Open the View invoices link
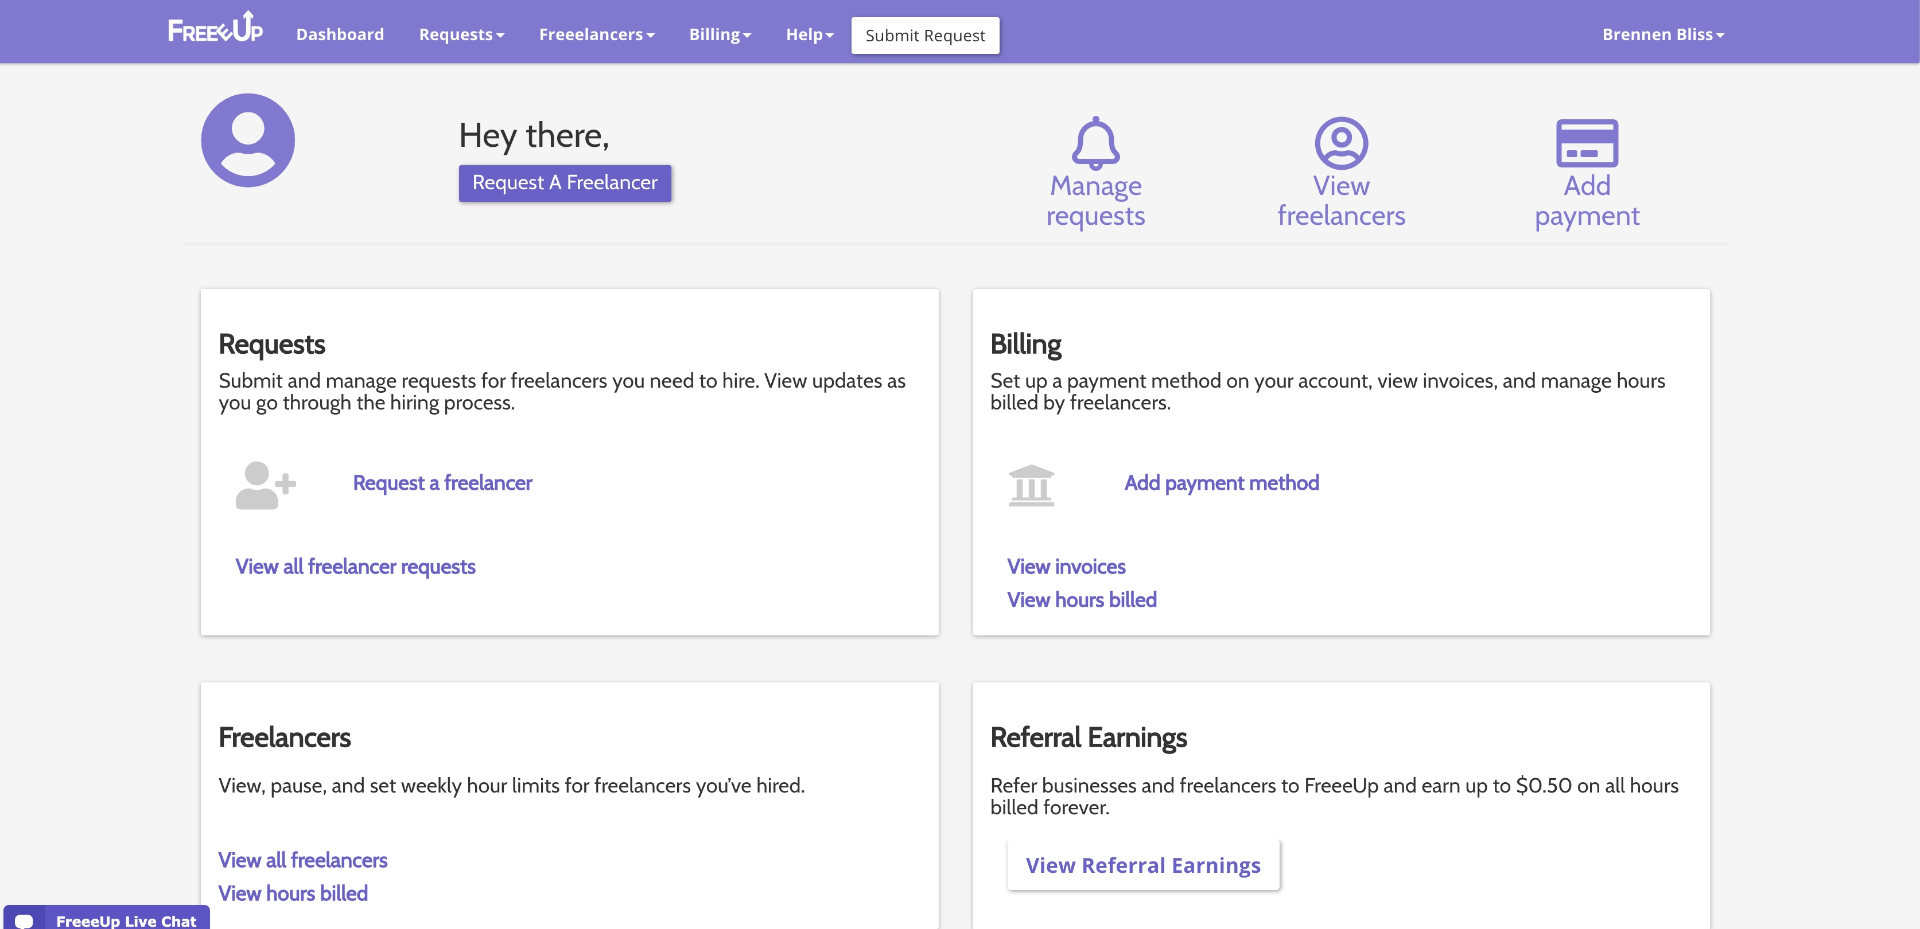 1066,567
